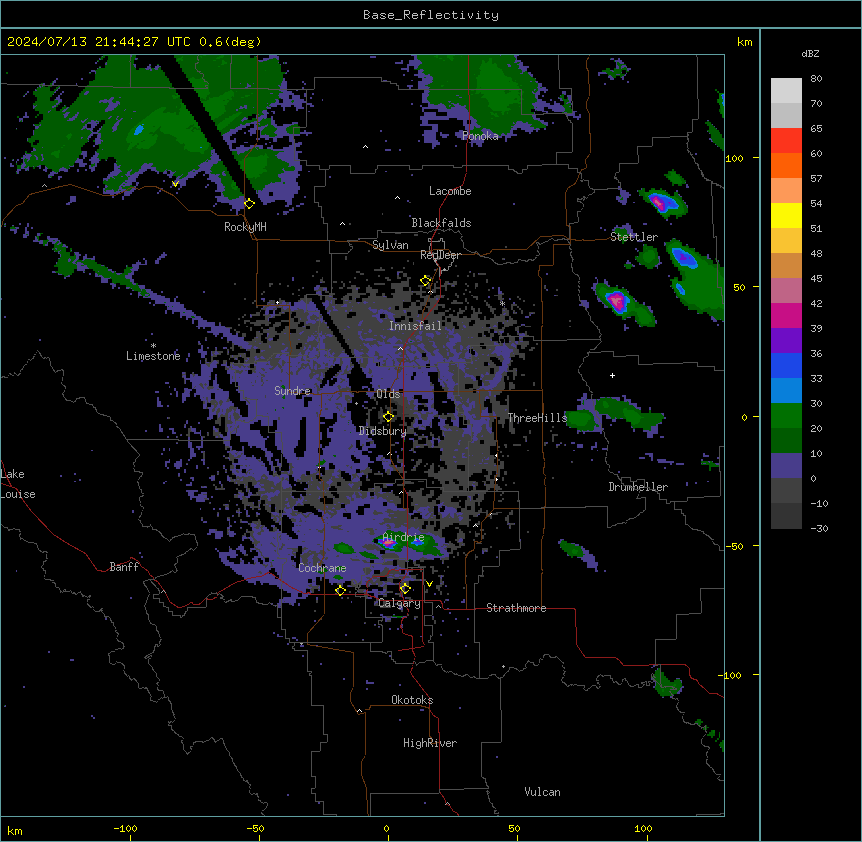Click the Sylvan label
This screenshot has width=862, height=842.
click(x=390, y=245)
